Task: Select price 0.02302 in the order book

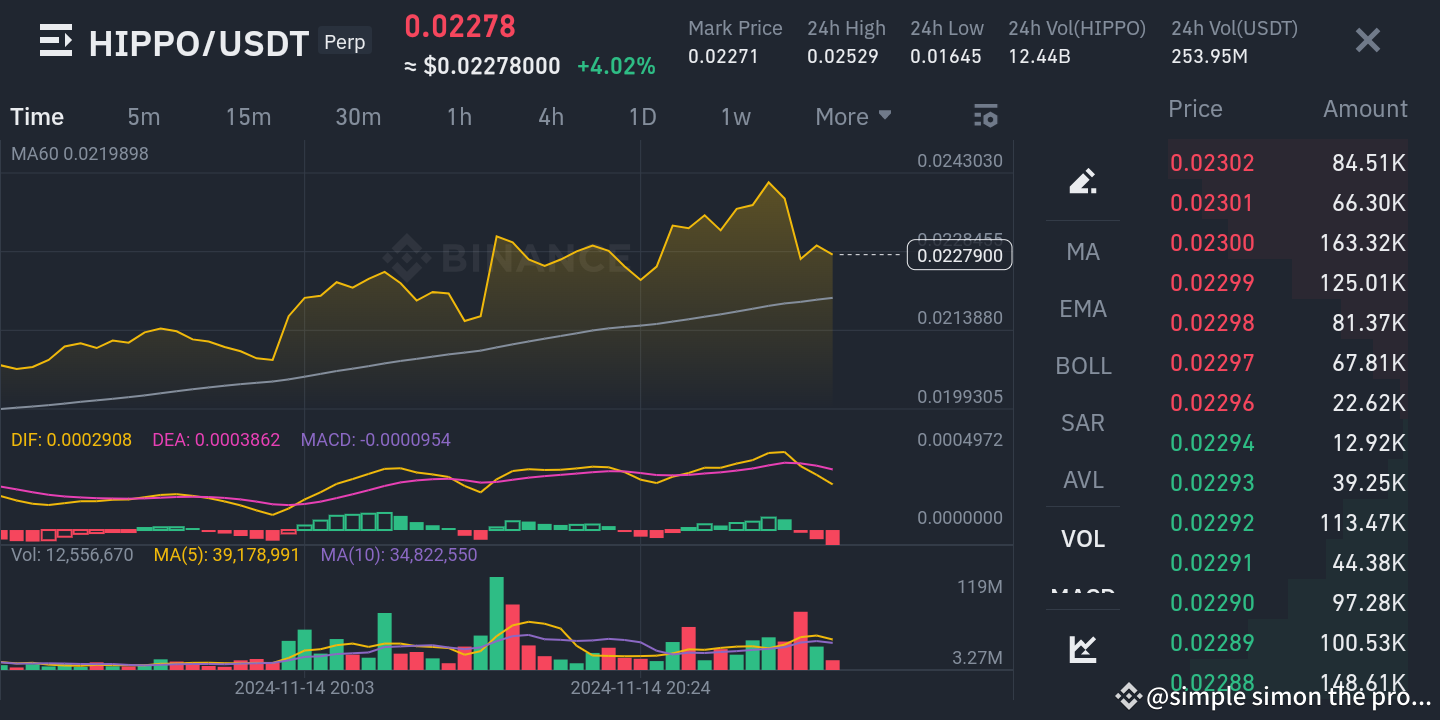Action: 1212,162
